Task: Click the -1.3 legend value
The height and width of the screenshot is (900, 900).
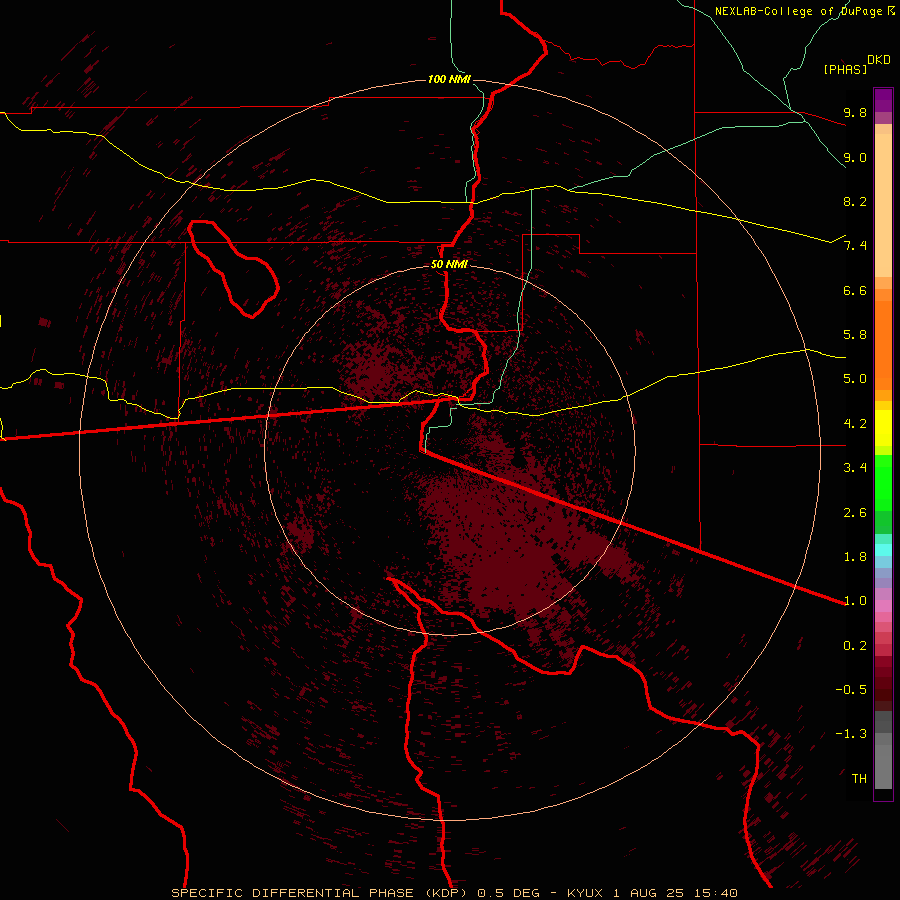Action: pos(851,734)
